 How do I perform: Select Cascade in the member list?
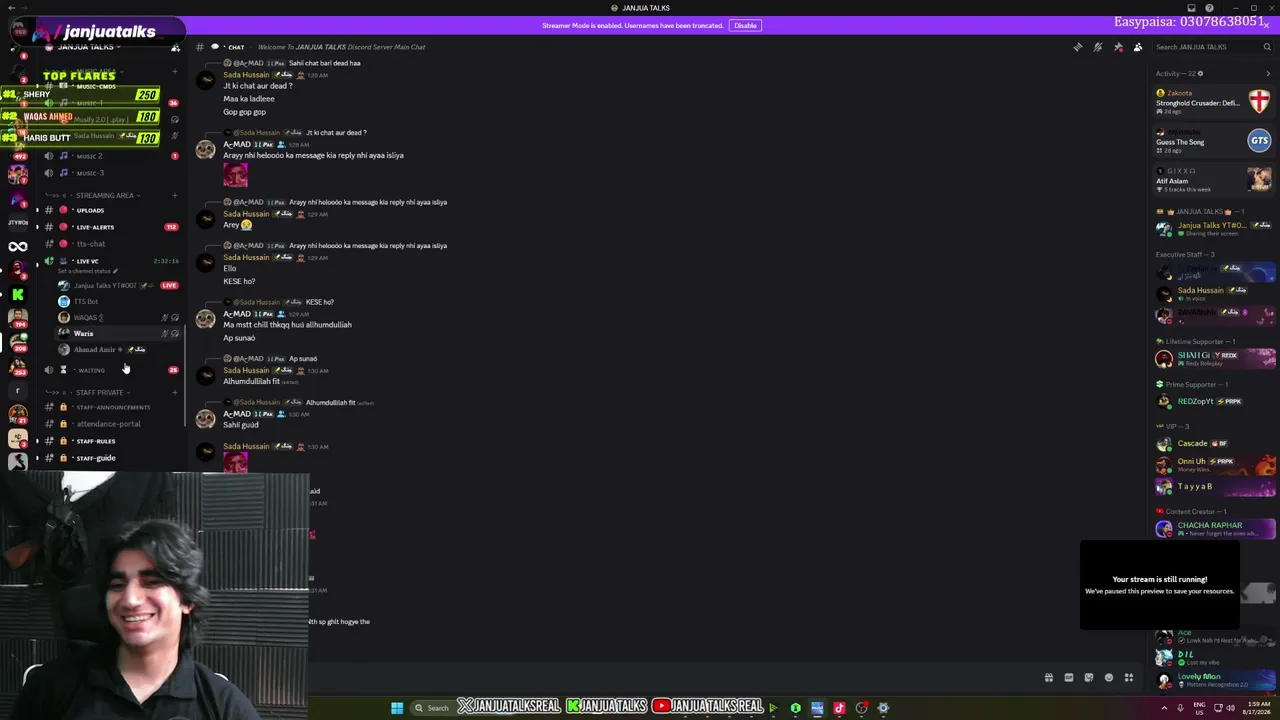(x=1213, y=444)
